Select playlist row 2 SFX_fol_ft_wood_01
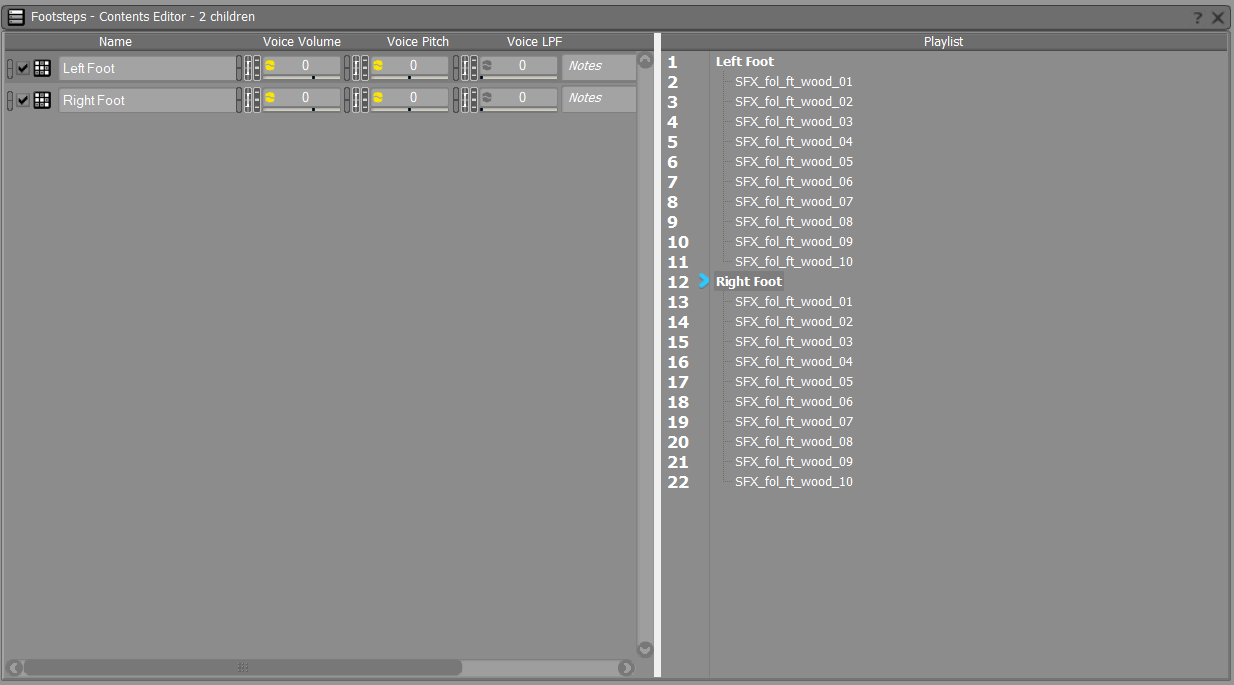The height and width of the screenshot is (685, 1234). (794, 82)
